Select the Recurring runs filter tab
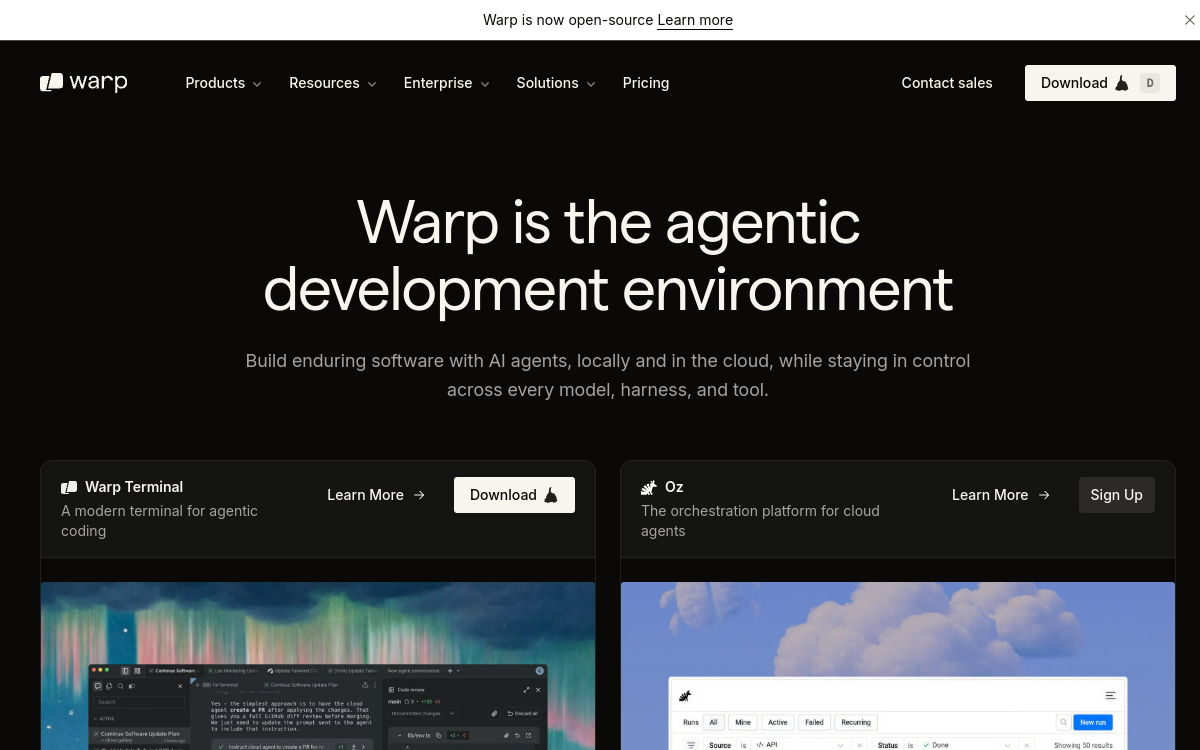Viewport: 1200px width, 750px height. (x=856, y=722)
